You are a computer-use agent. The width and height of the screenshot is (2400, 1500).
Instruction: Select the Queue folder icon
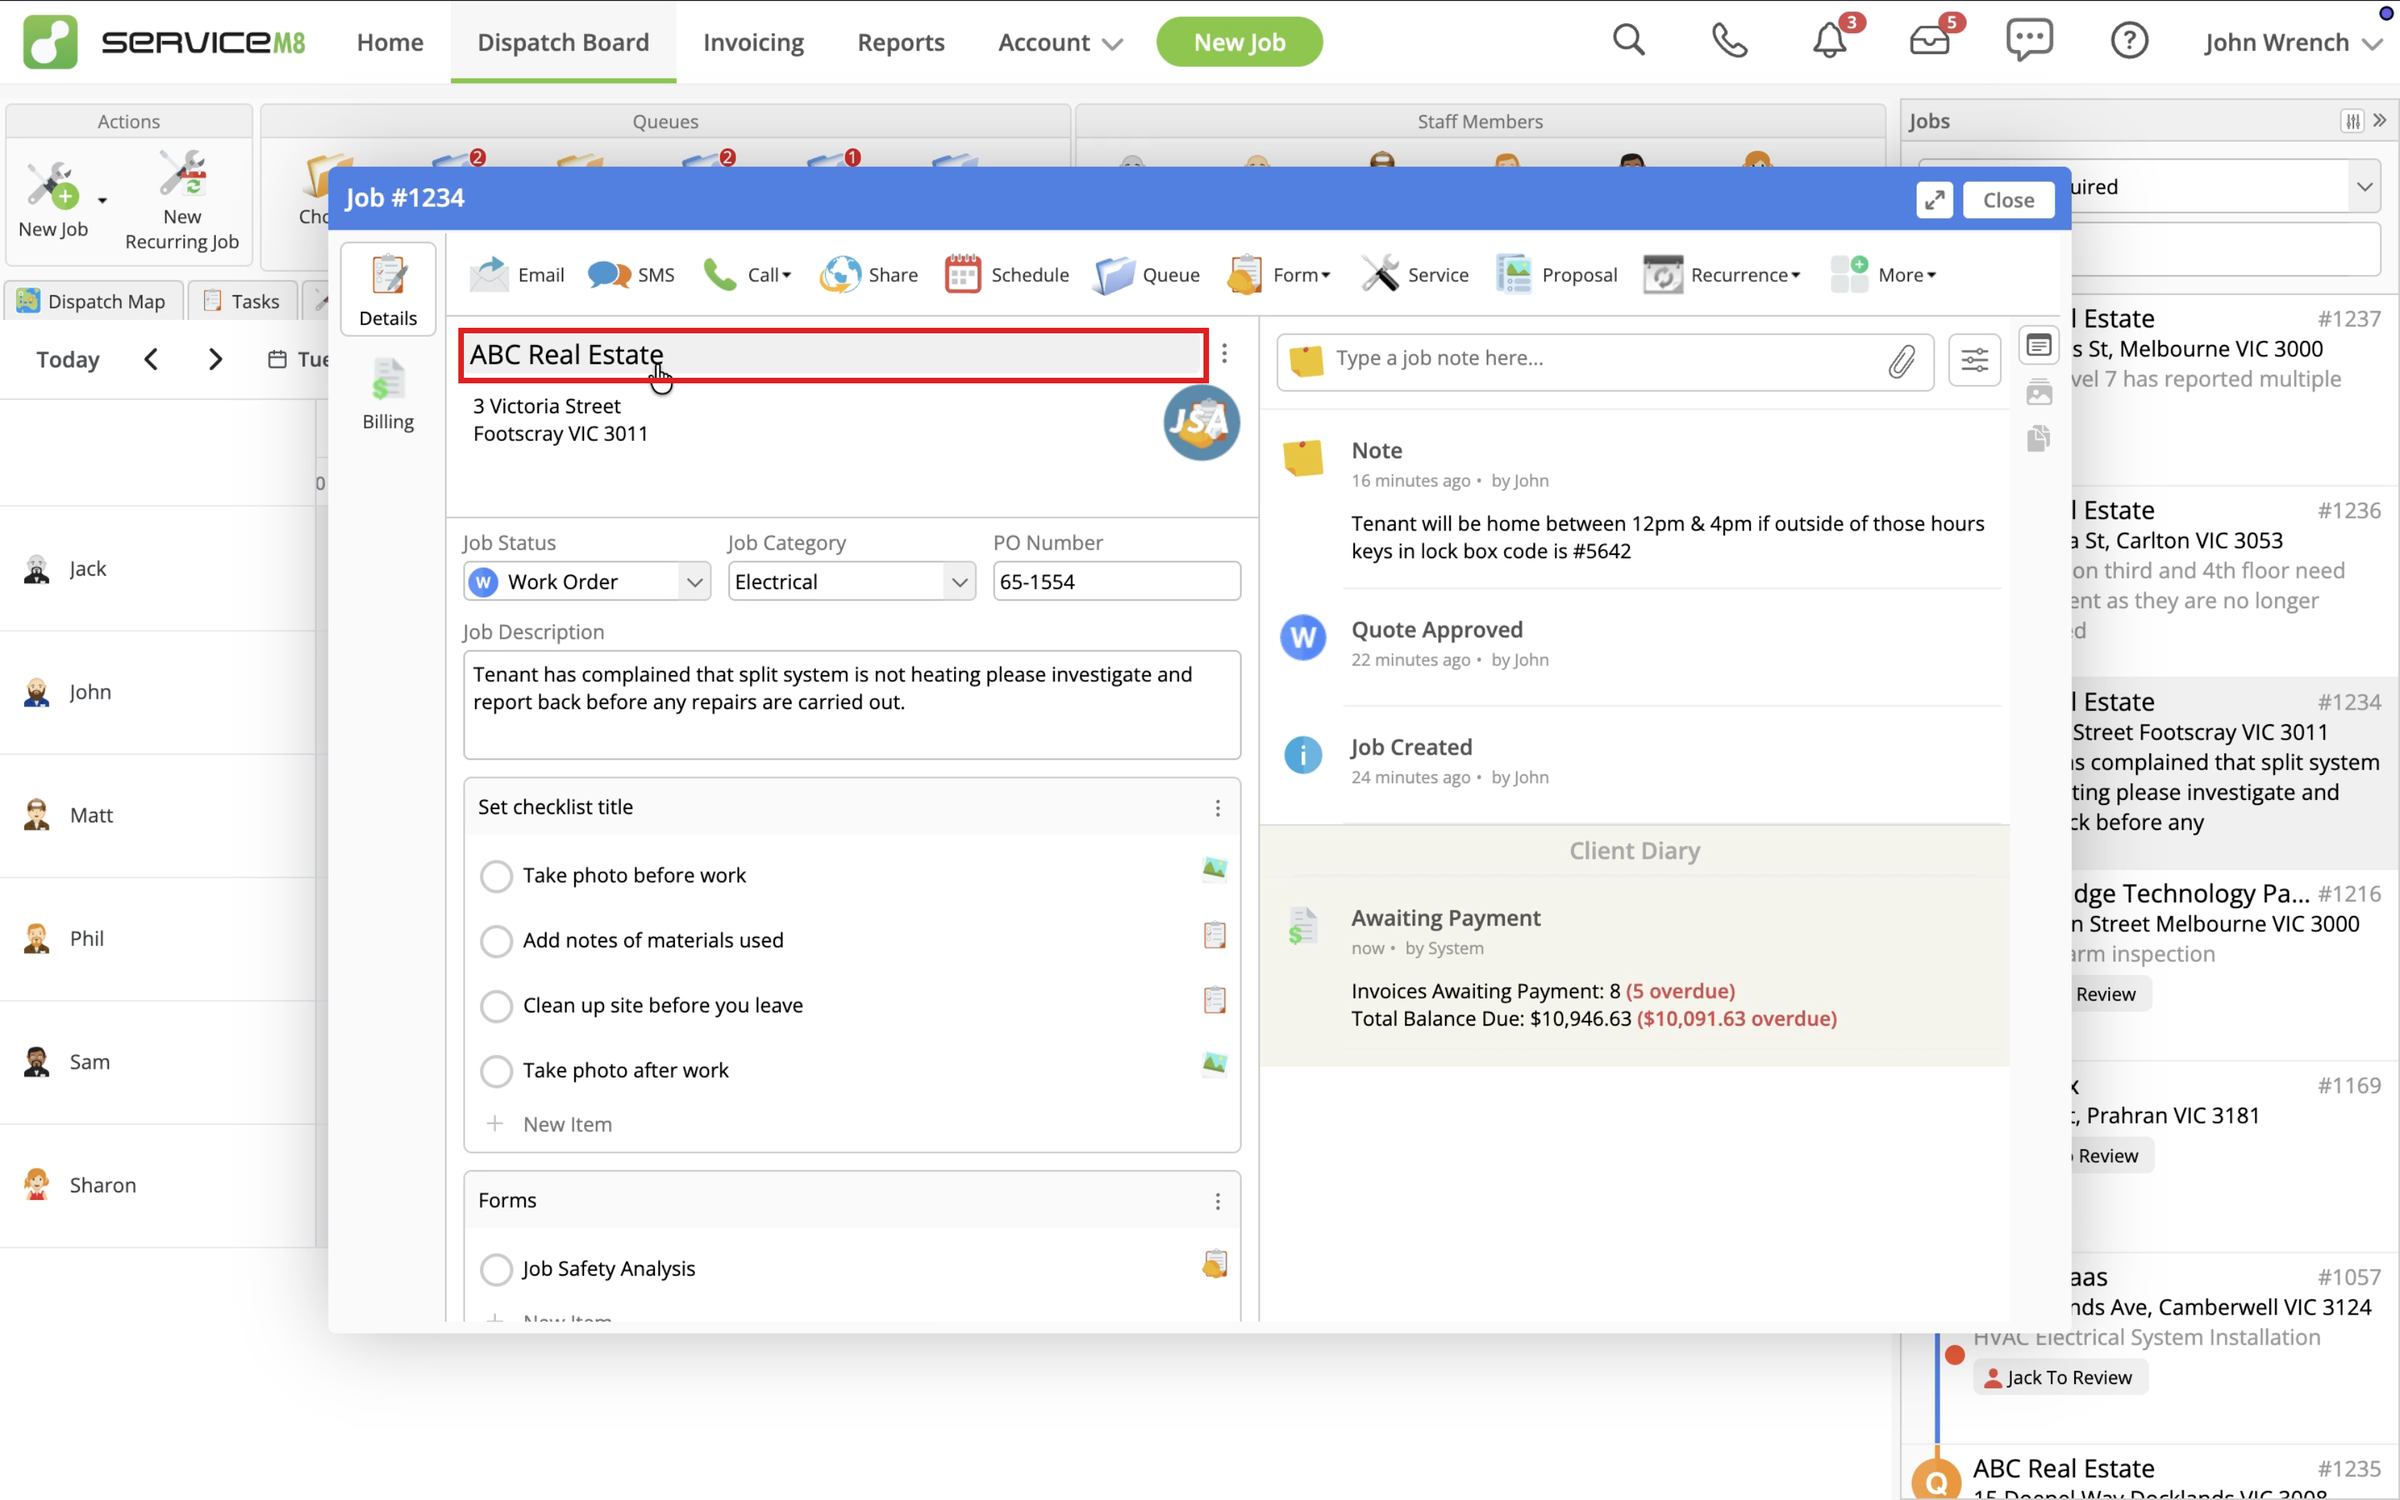click(1114, 274)
